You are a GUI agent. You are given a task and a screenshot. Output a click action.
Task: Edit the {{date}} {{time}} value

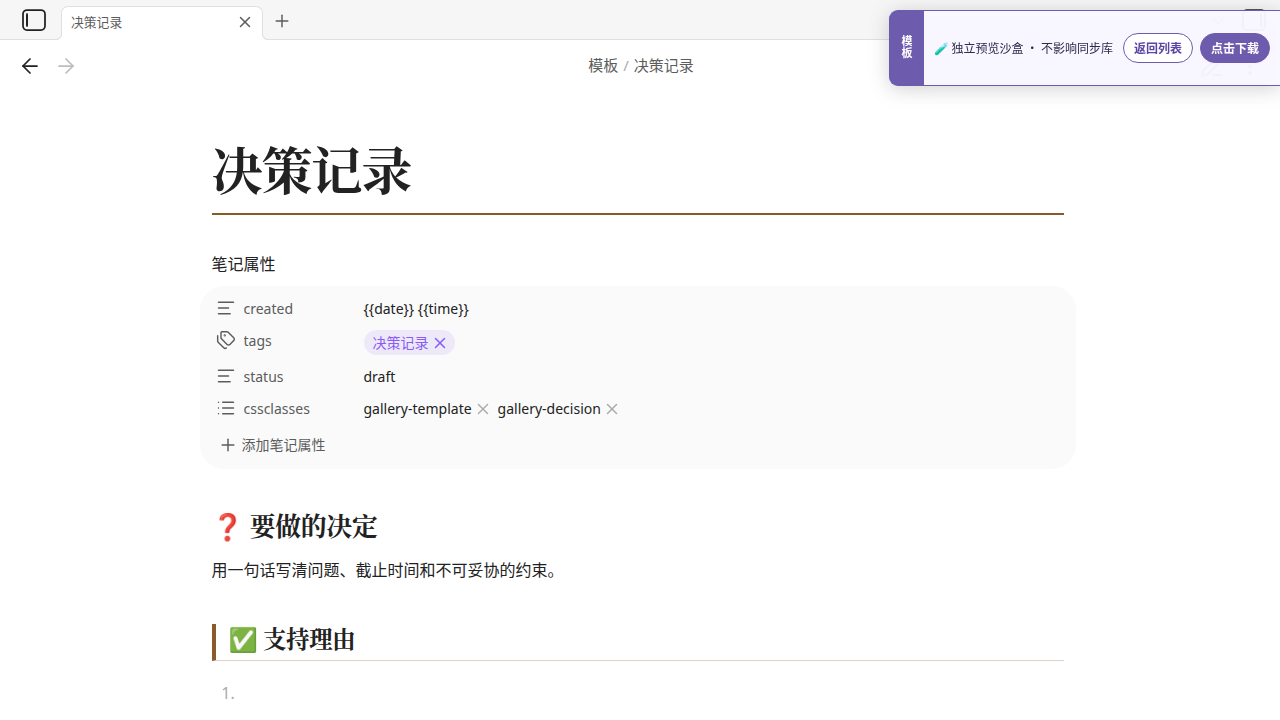pyautogui.click(x=416, y=309)
